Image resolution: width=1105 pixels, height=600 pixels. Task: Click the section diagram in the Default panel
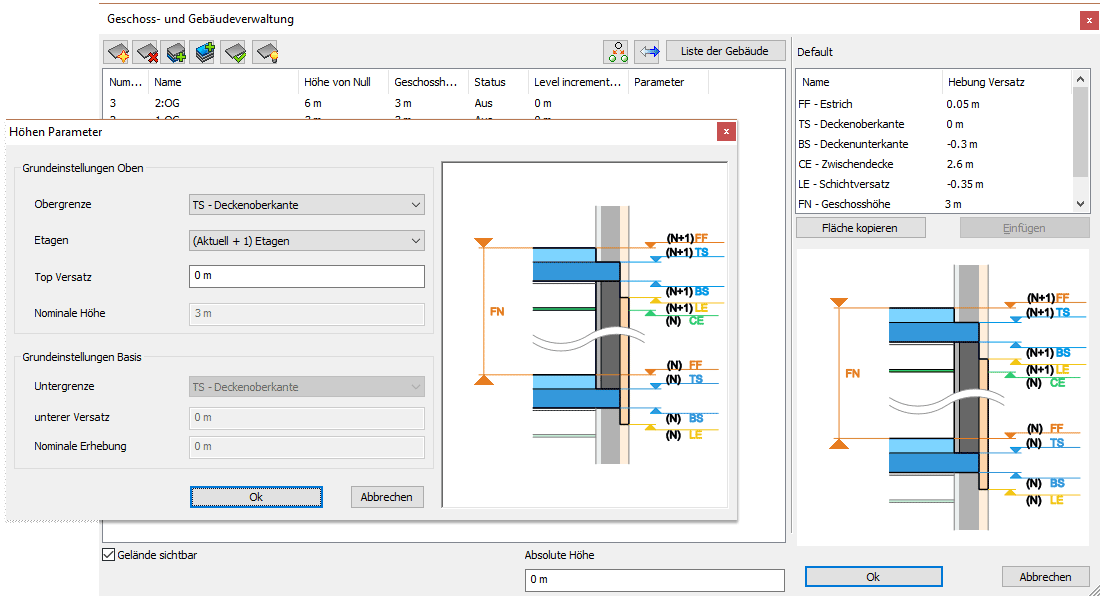(x=943, y=397)
